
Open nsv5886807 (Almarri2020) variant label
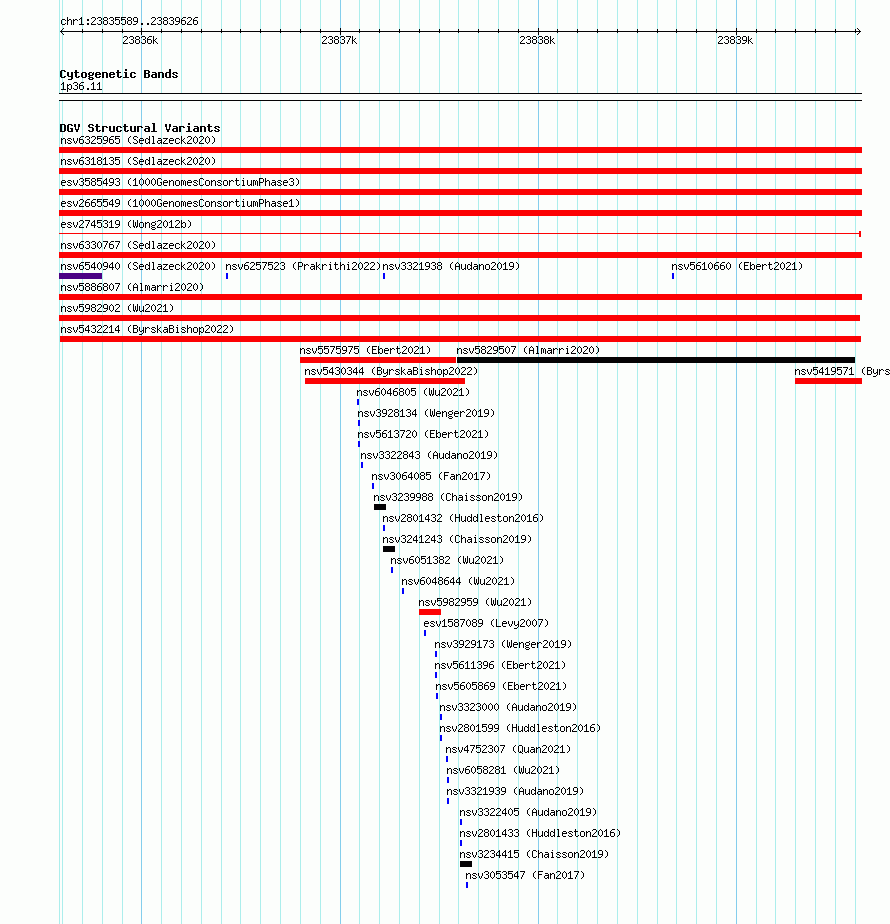click(x=132, y=287)
